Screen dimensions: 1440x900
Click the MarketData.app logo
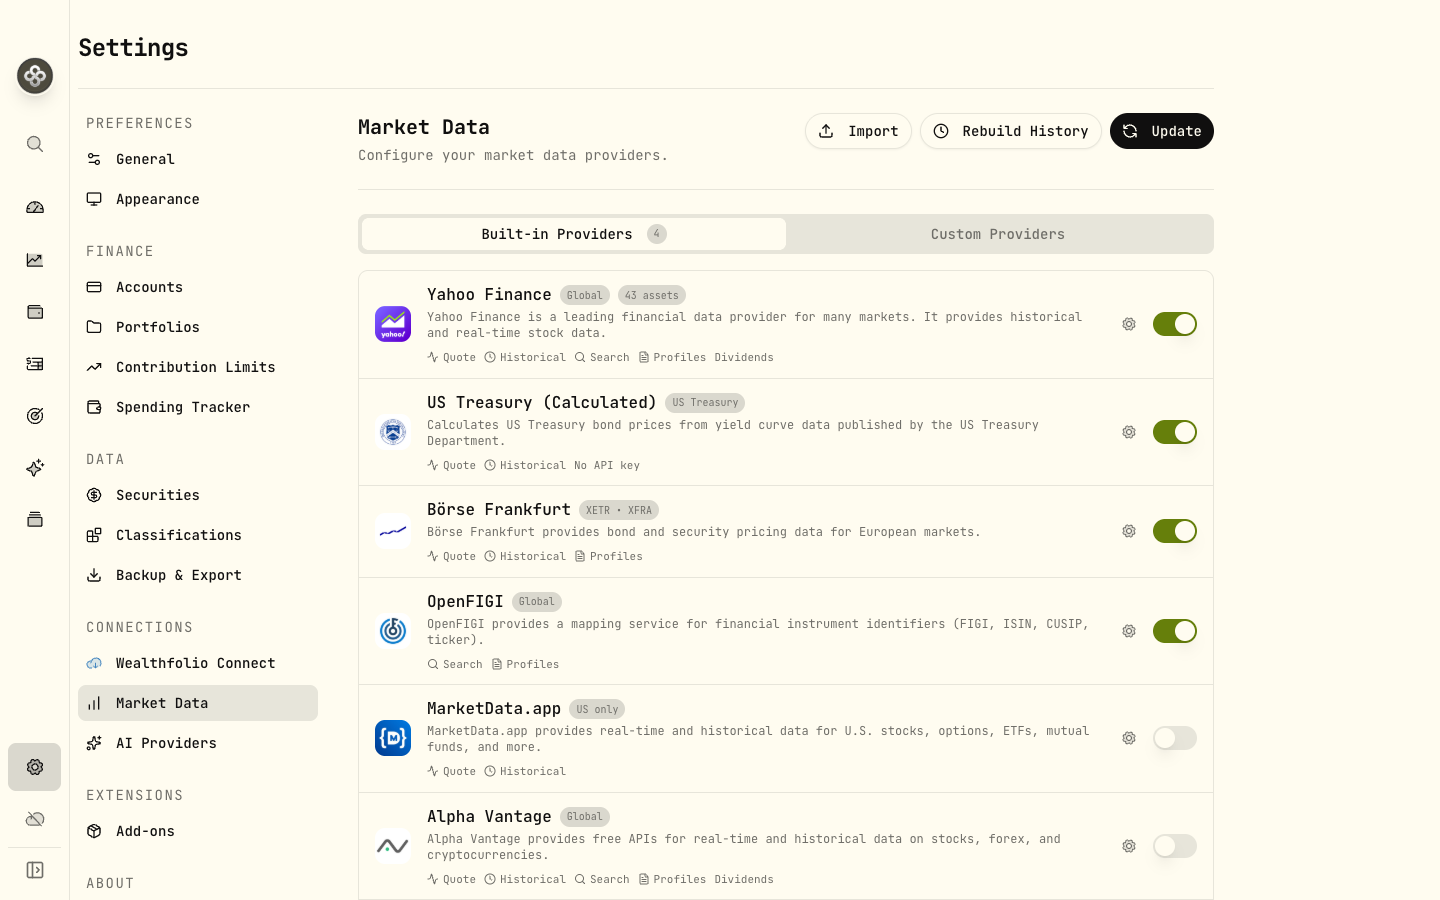tap(393, 738)
